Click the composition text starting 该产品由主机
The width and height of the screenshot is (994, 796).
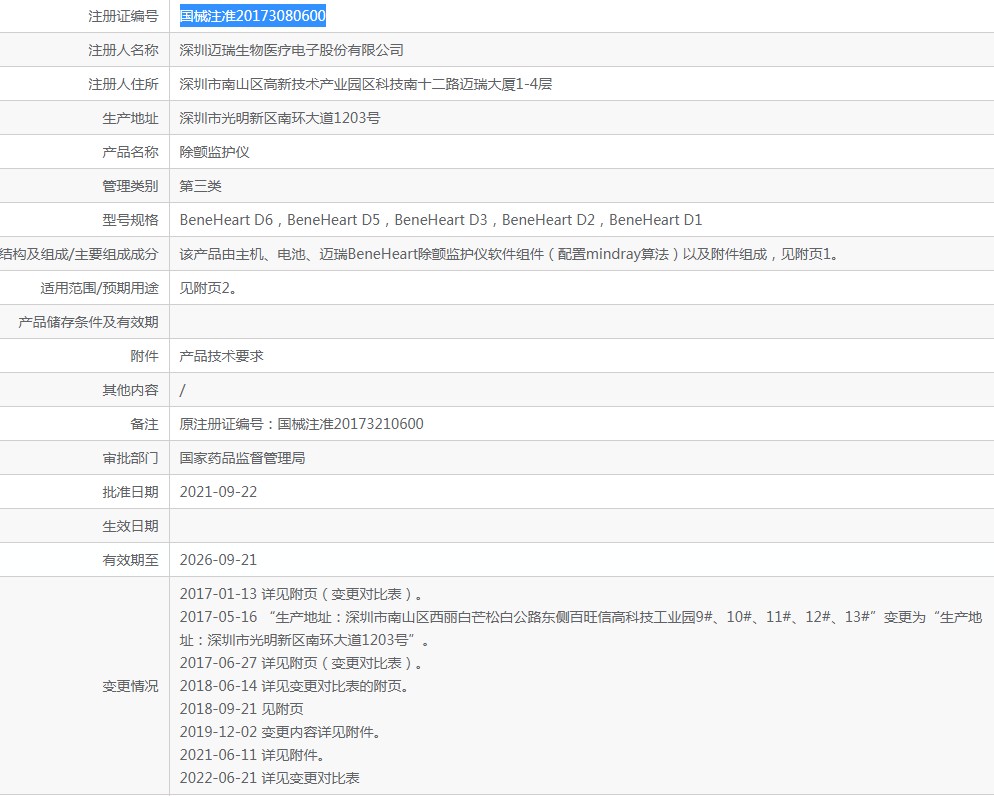click(510, 254)
